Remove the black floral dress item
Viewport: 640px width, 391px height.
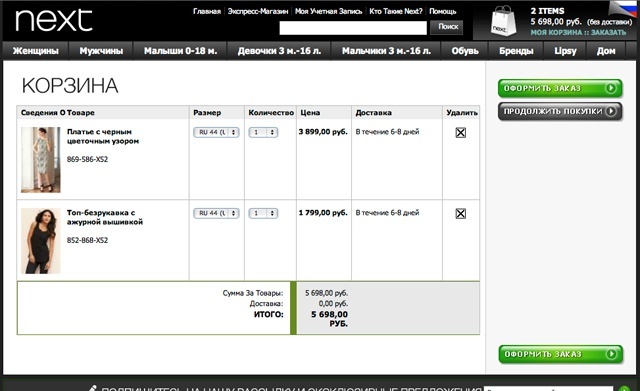(460, 133)
